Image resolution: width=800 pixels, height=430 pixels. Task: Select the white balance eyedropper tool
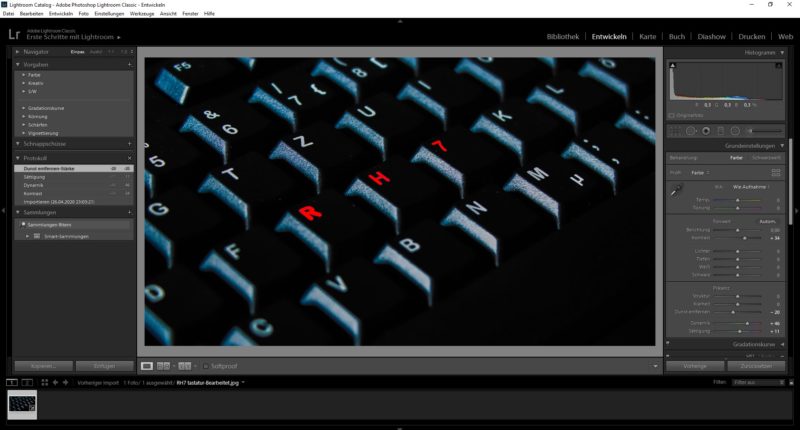tap(676, 189)
